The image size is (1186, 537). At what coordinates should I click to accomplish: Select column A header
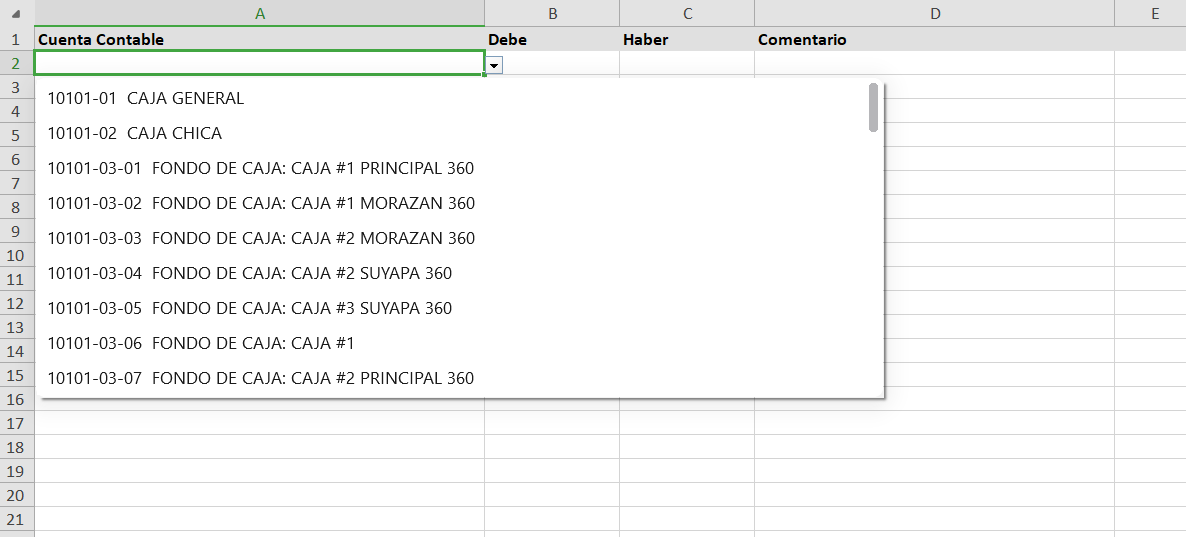pyautogui.click(x=259, y=14)
